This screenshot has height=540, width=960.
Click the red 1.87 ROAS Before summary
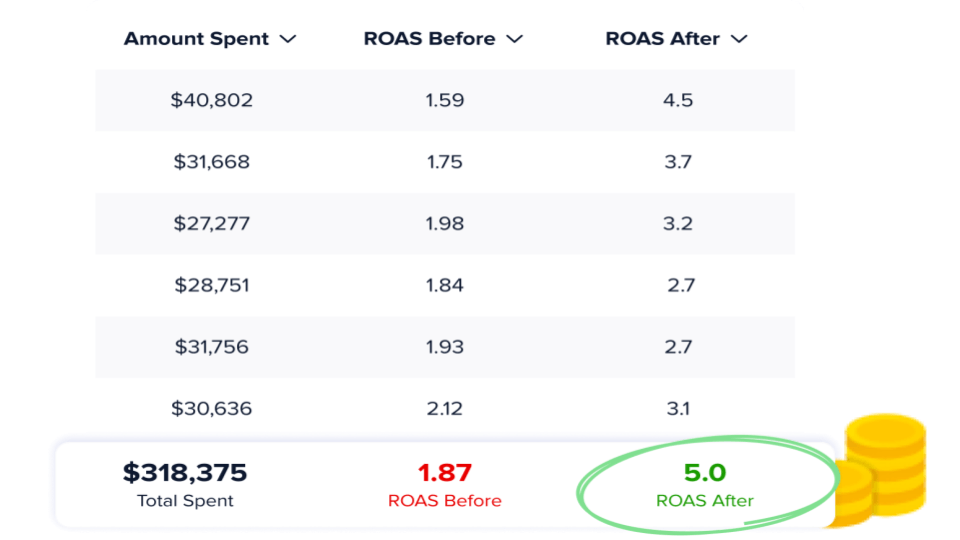(444, 473)
